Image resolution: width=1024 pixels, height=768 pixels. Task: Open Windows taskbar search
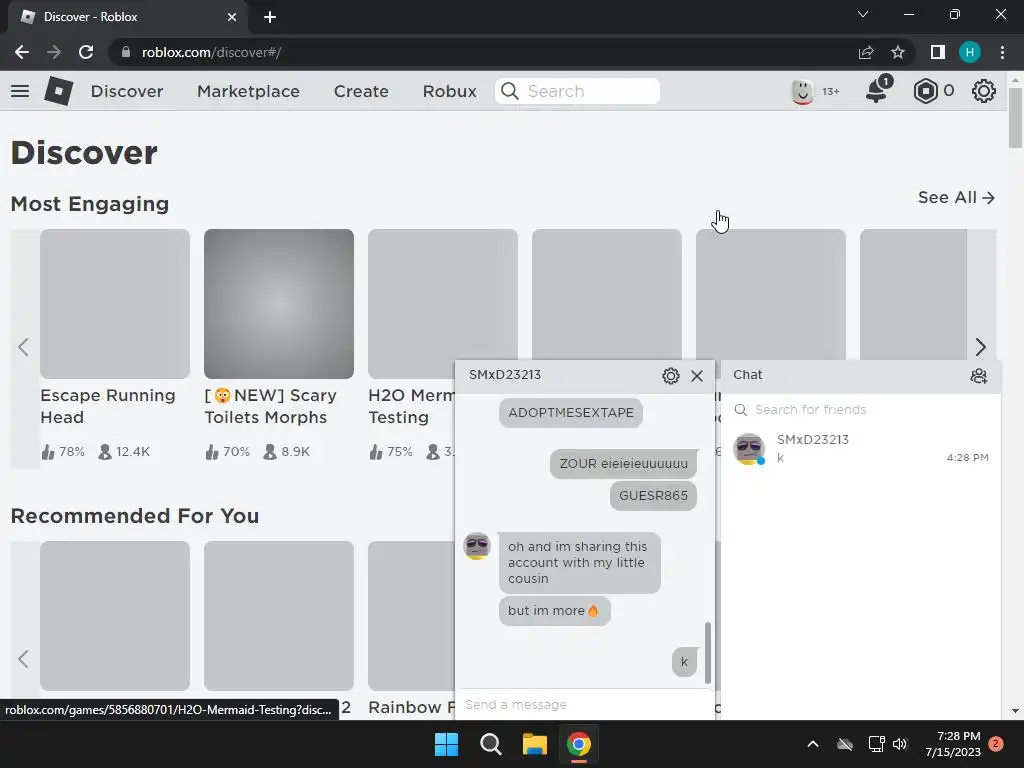click(490, 744)
